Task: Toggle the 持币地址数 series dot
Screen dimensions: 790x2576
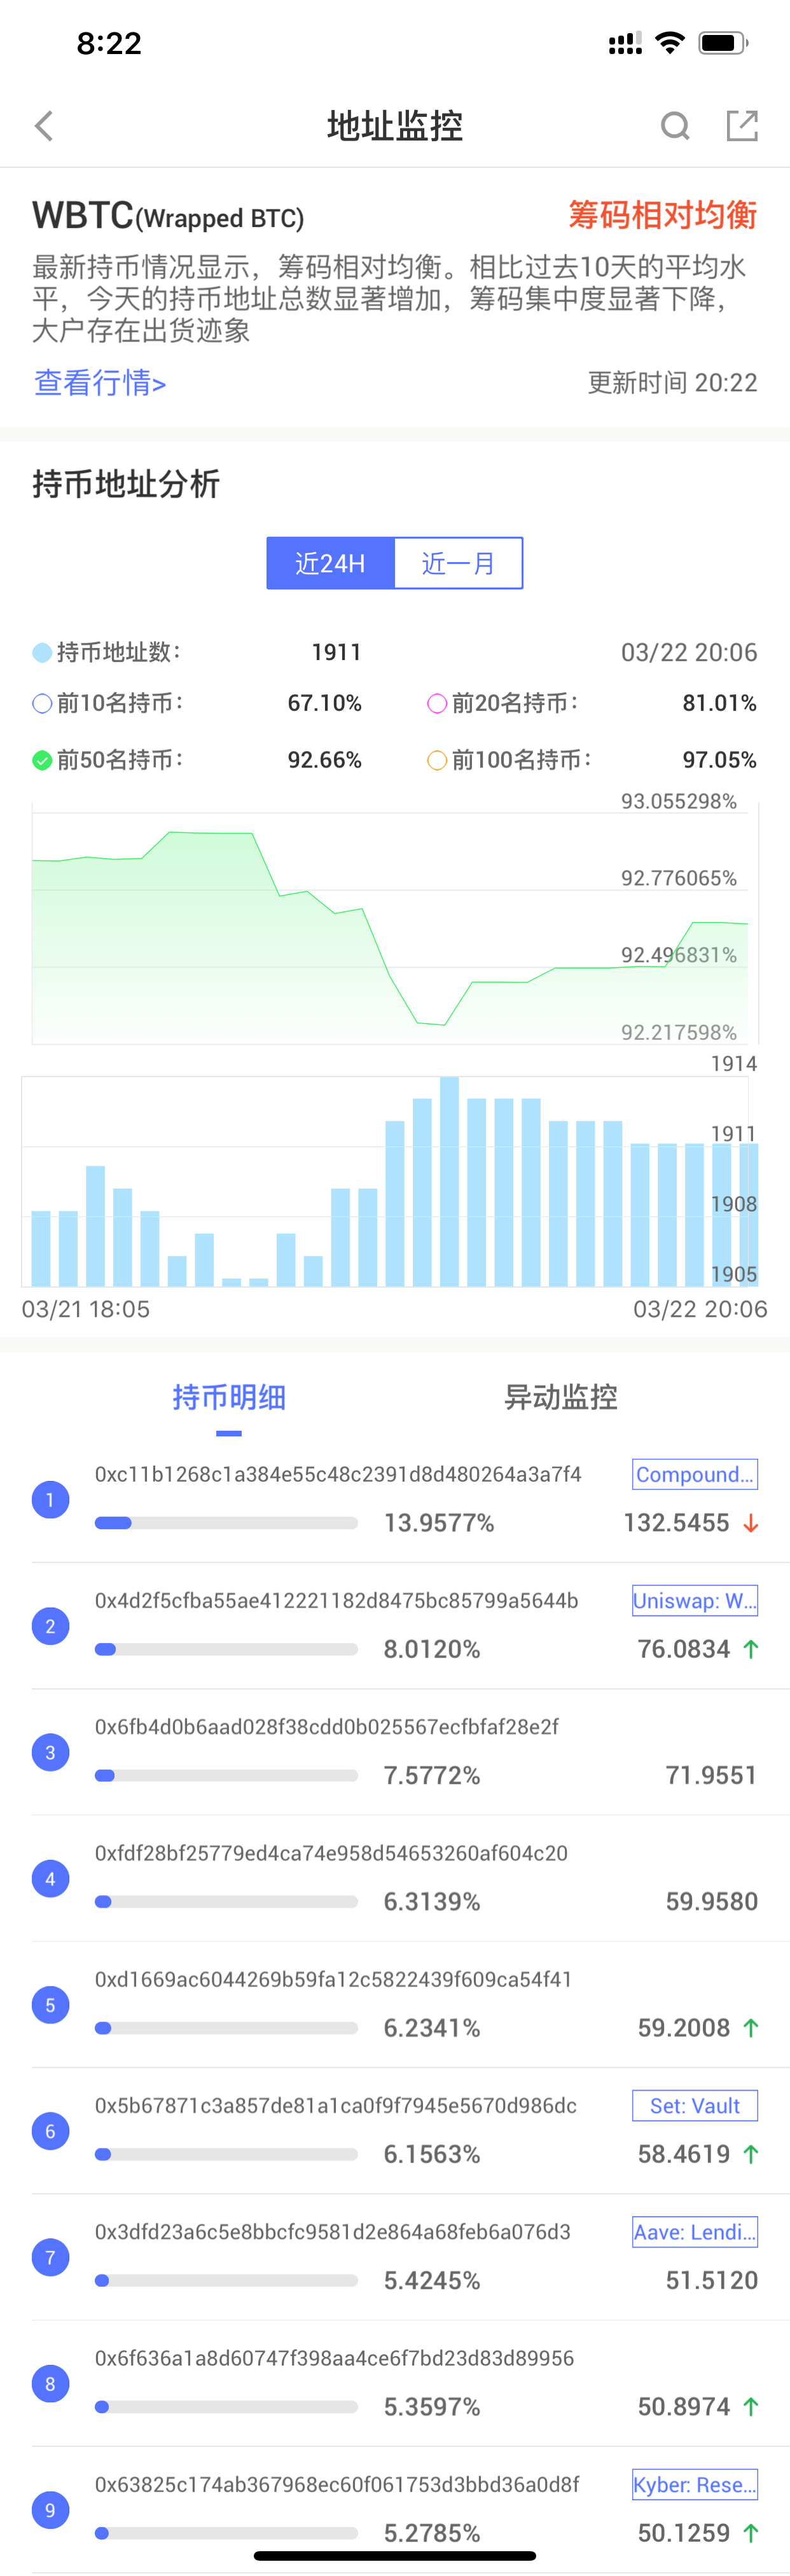Action: 42,653
